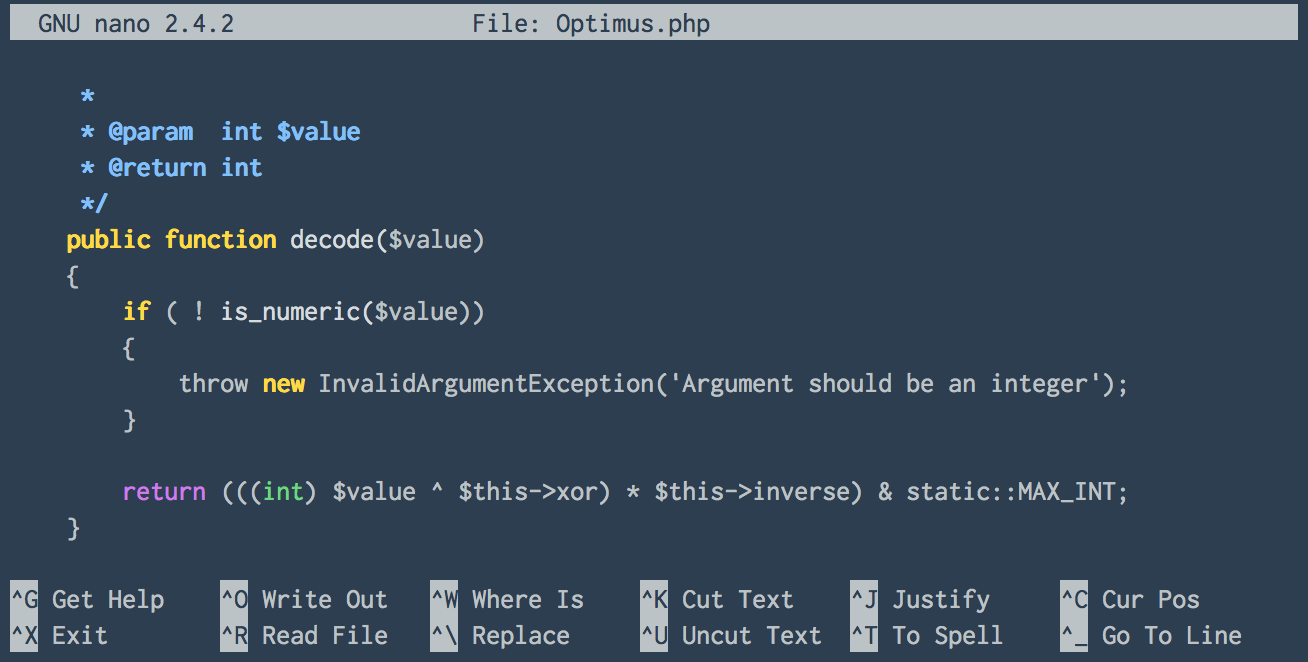Screen dimensions: 1308x662
Task: Click the Optimus.php filename in header
Action: pyautogui.click(x=632, y=22)
